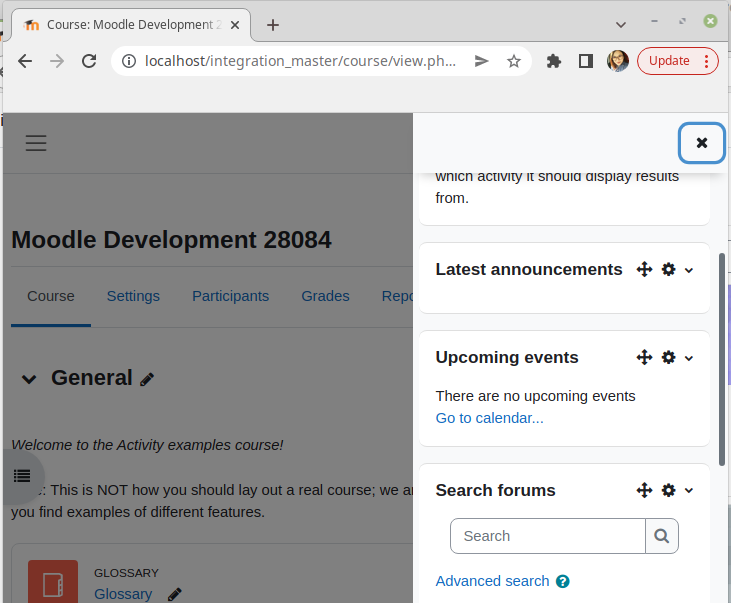
Task: Click move icon for Latest announcements block
Action: [644, 270]
